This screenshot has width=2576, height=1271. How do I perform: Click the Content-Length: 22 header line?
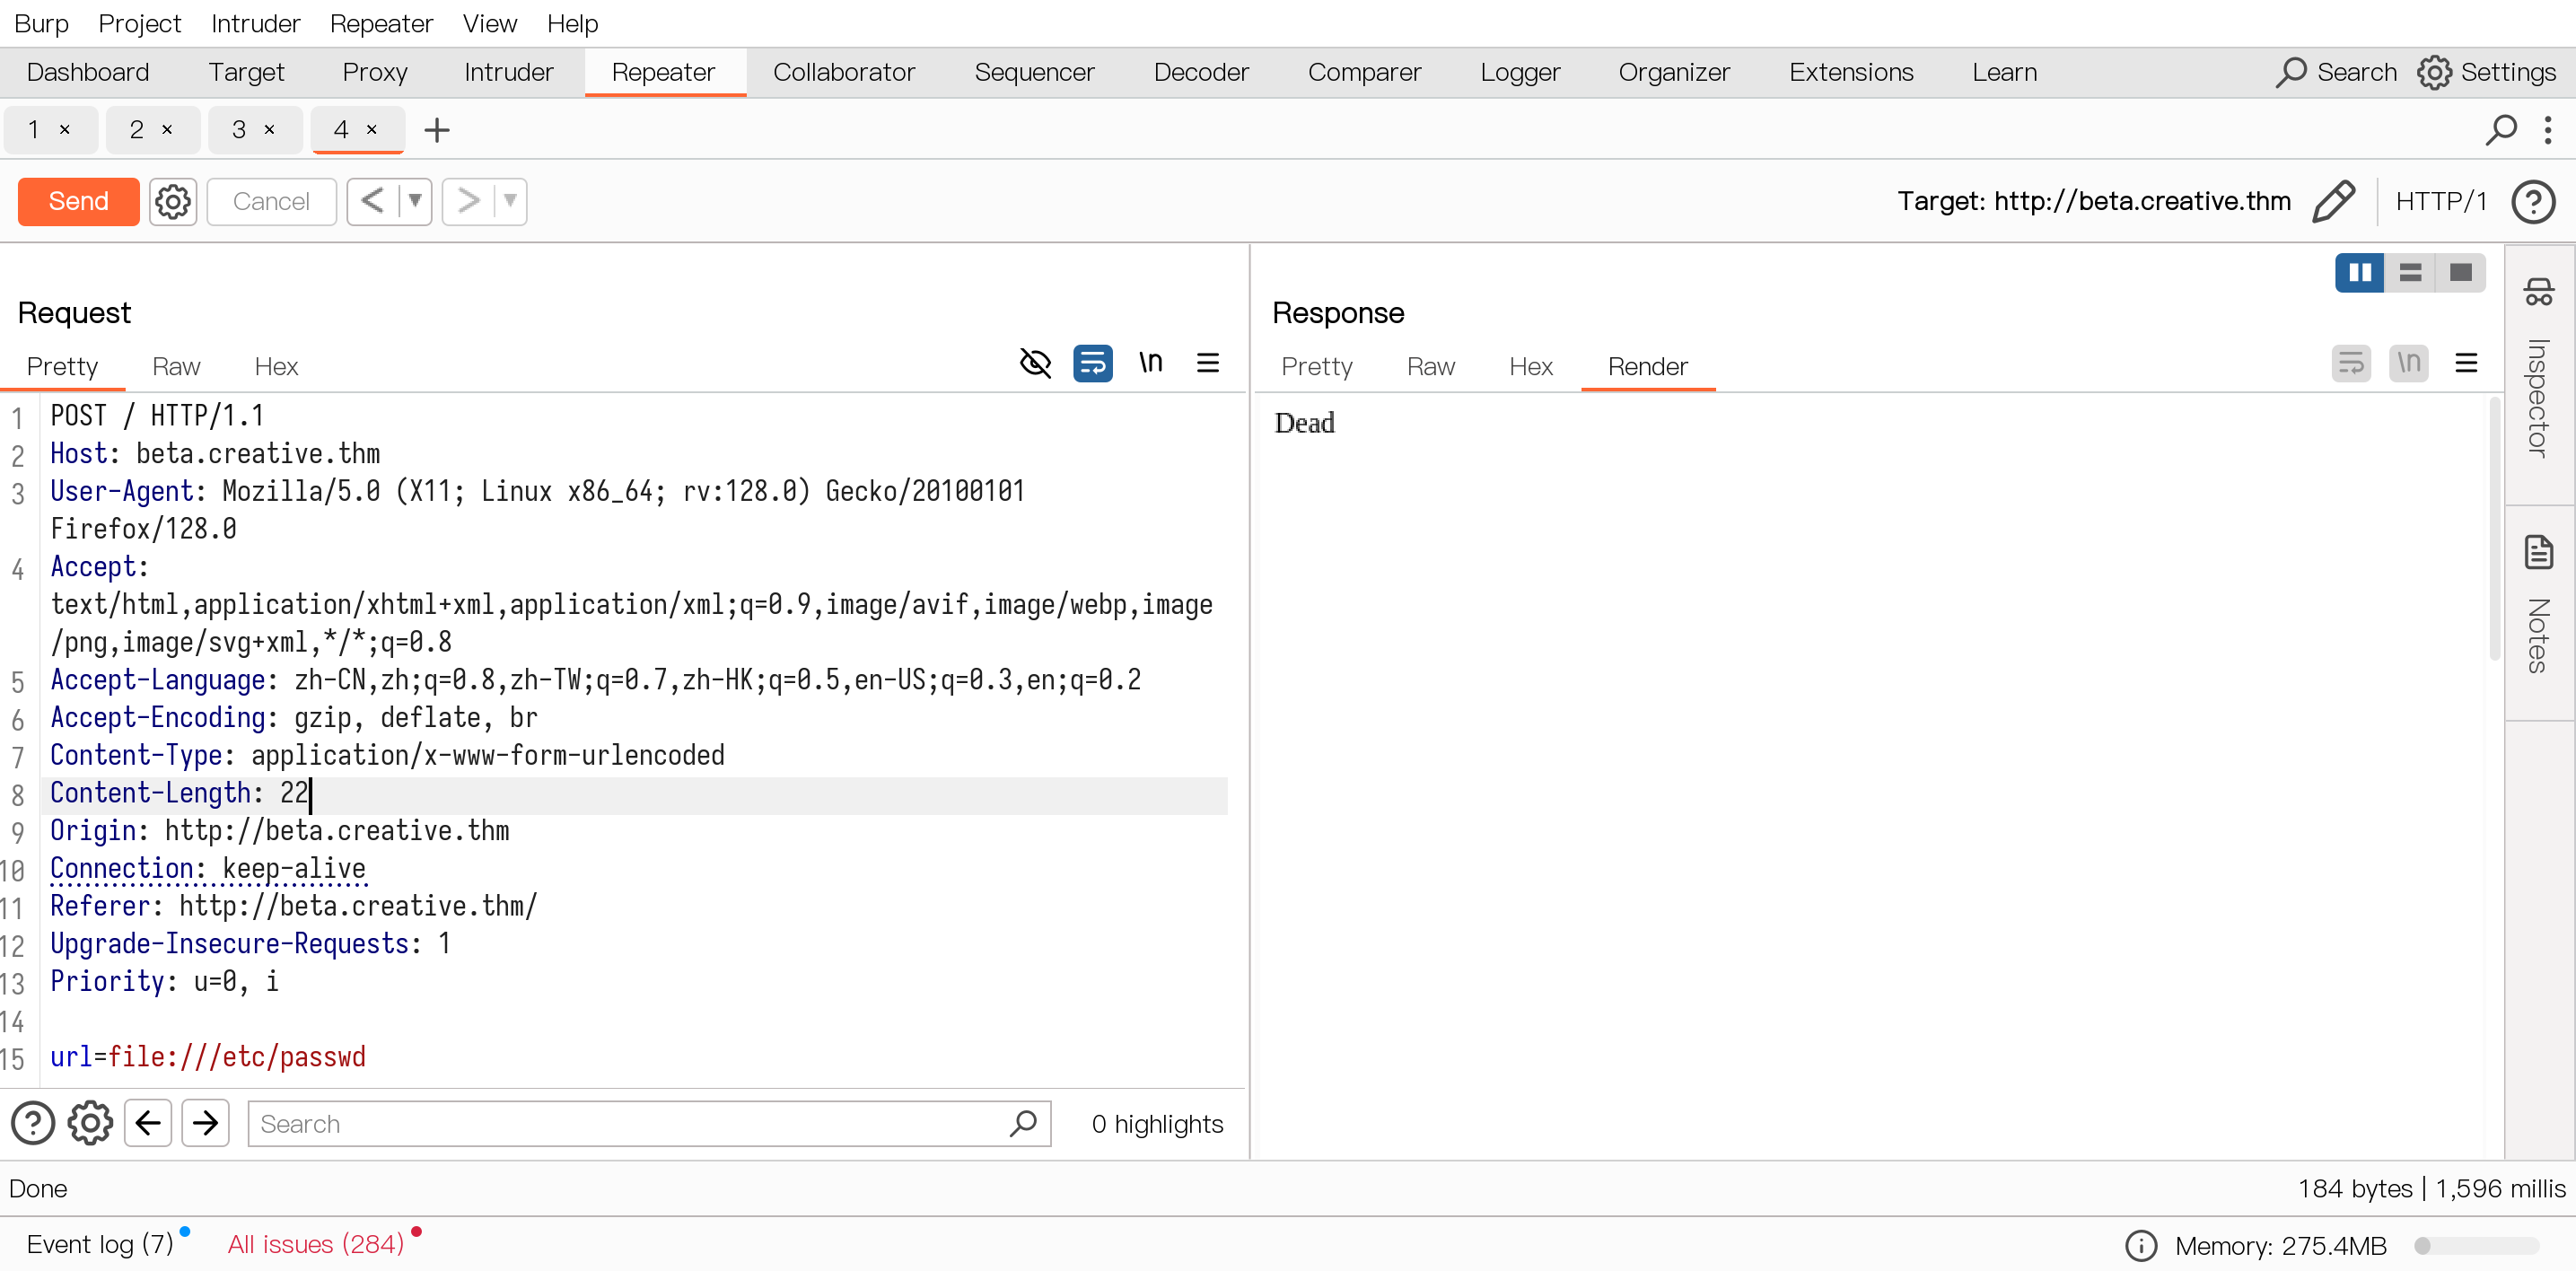pos(634,794)
